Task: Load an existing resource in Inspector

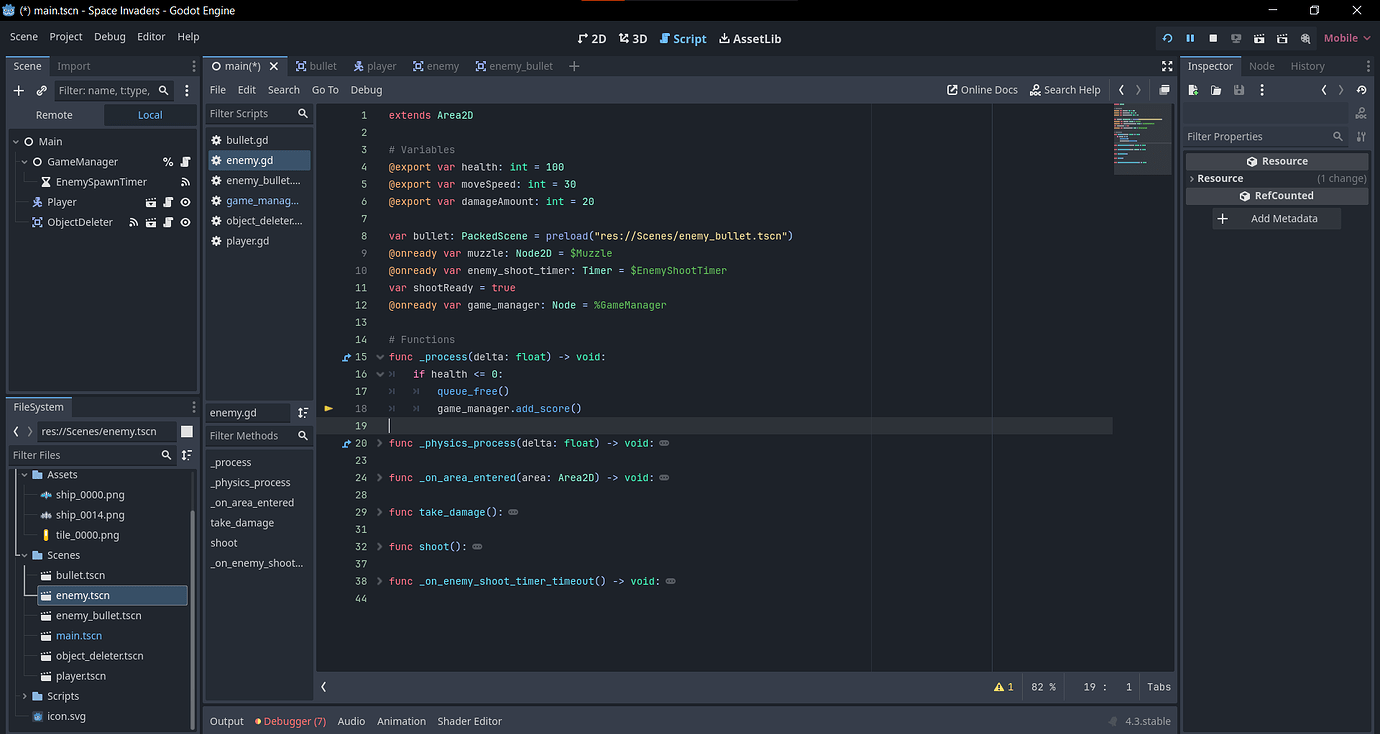Action: [1216, 90]
